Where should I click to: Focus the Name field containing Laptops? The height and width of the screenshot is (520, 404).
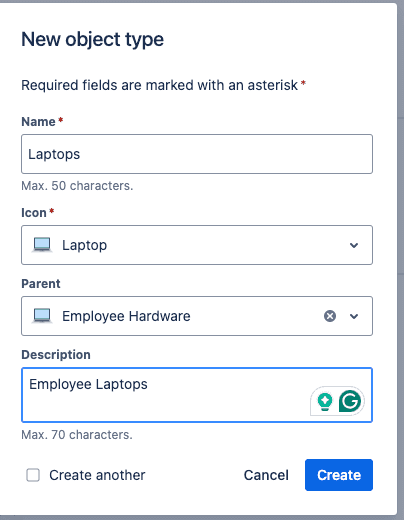tap(197, 154)
